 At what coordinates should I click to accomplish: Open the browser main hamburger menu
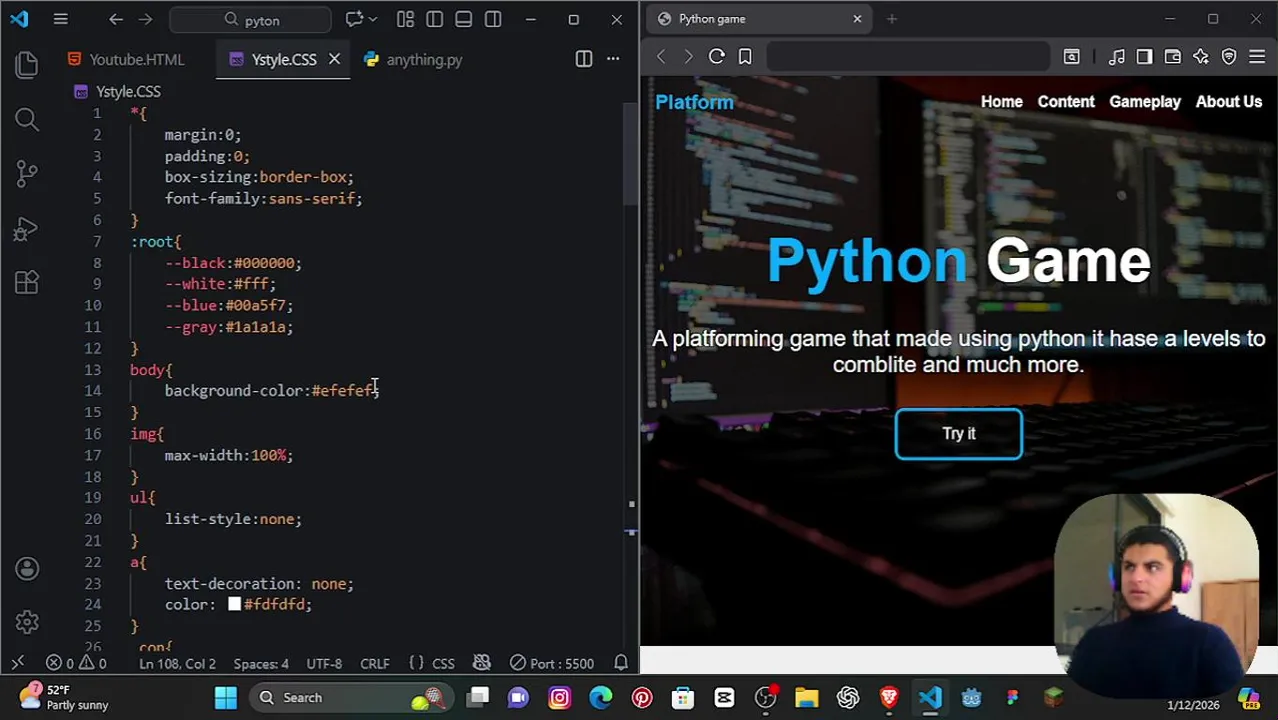pyautogui.click(x=1257, y=57)
